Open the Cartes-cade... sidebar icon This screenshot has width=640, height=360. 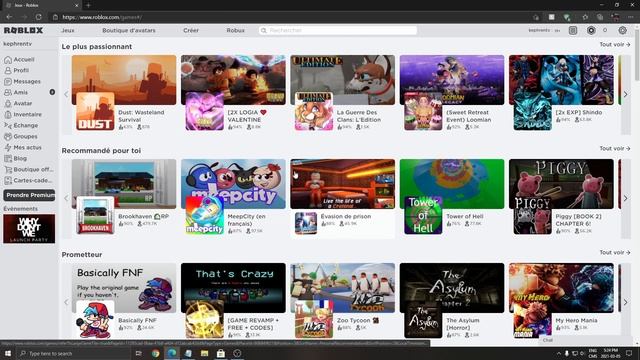click(x=8, y=180)
